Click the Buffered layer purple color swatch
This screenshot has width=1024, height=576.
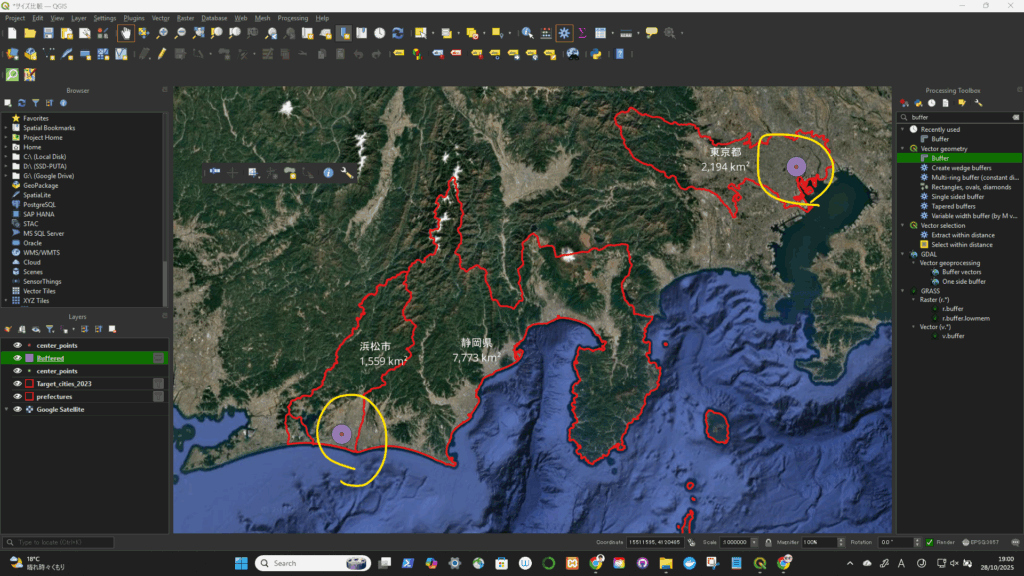[x=29, y=358]
